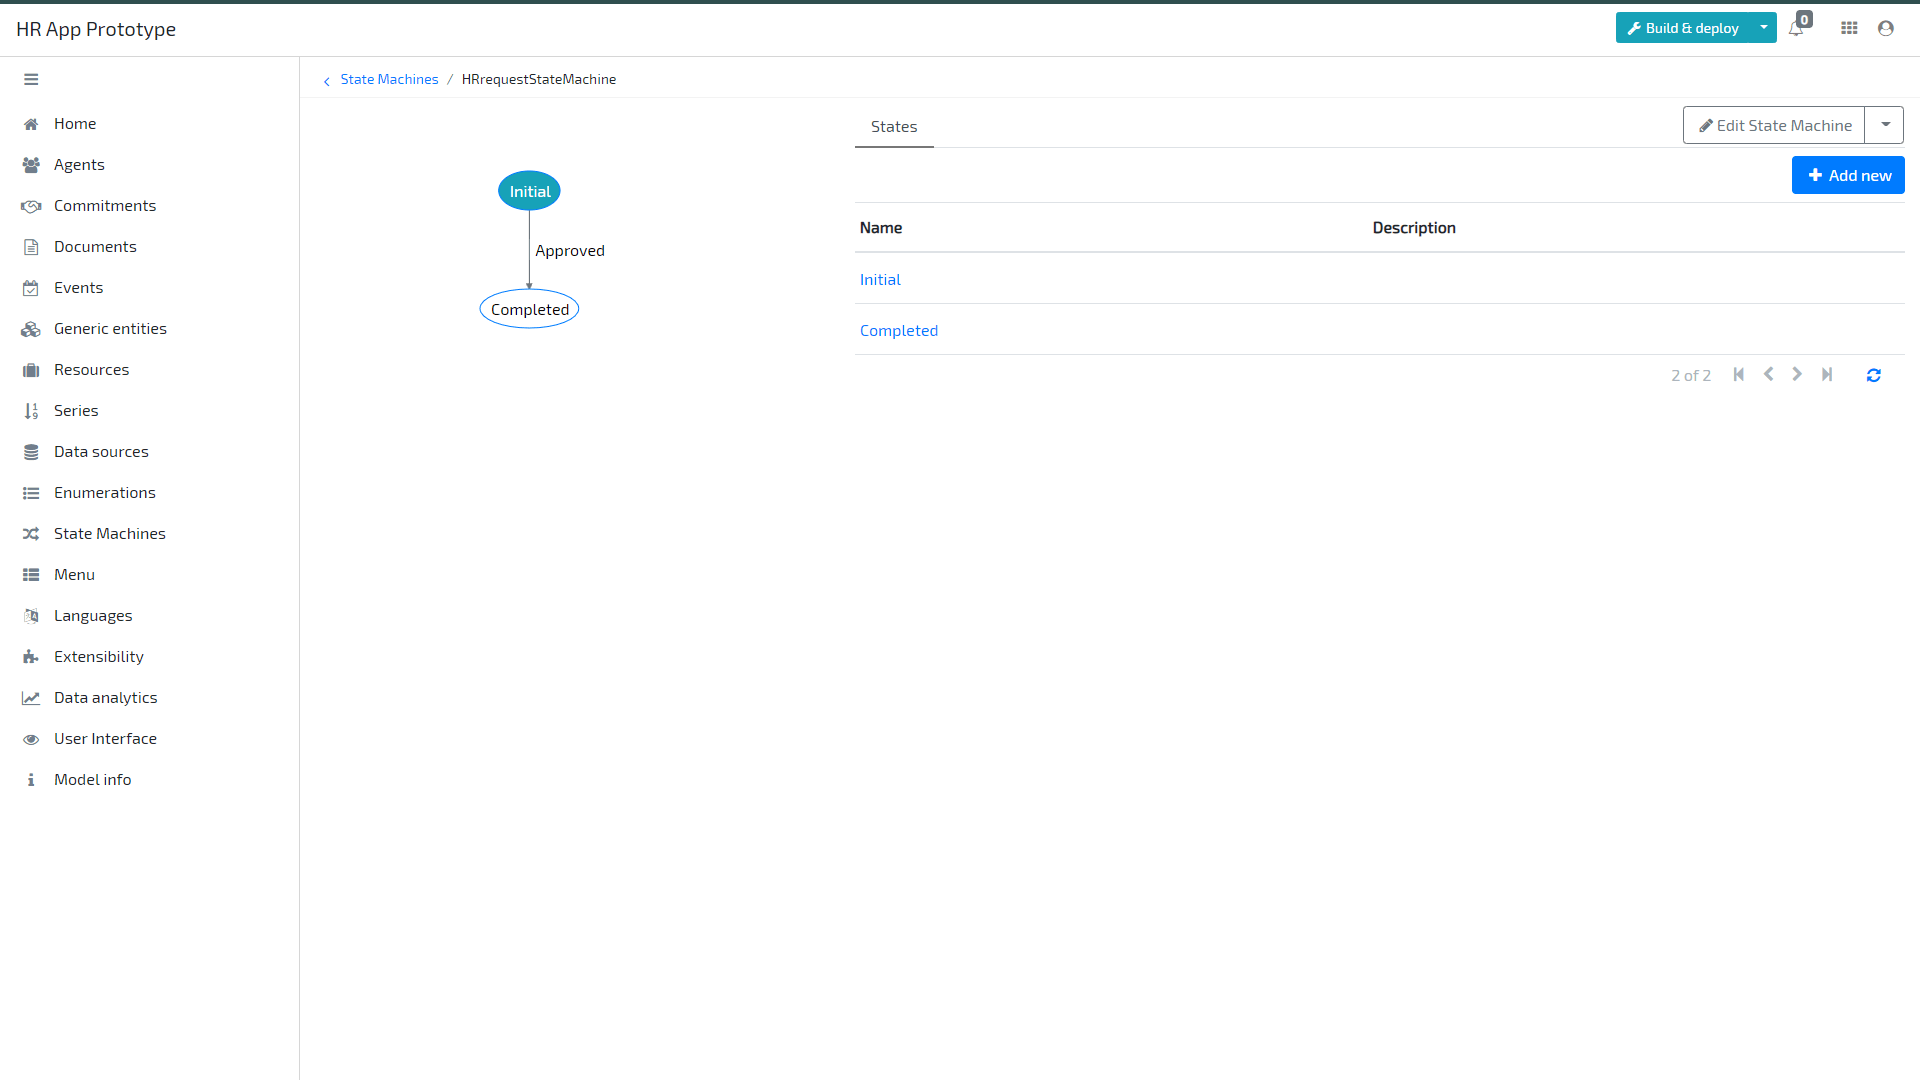
Task: Click the Name column header
Action: pyautogui.click(x=881, y=228)
